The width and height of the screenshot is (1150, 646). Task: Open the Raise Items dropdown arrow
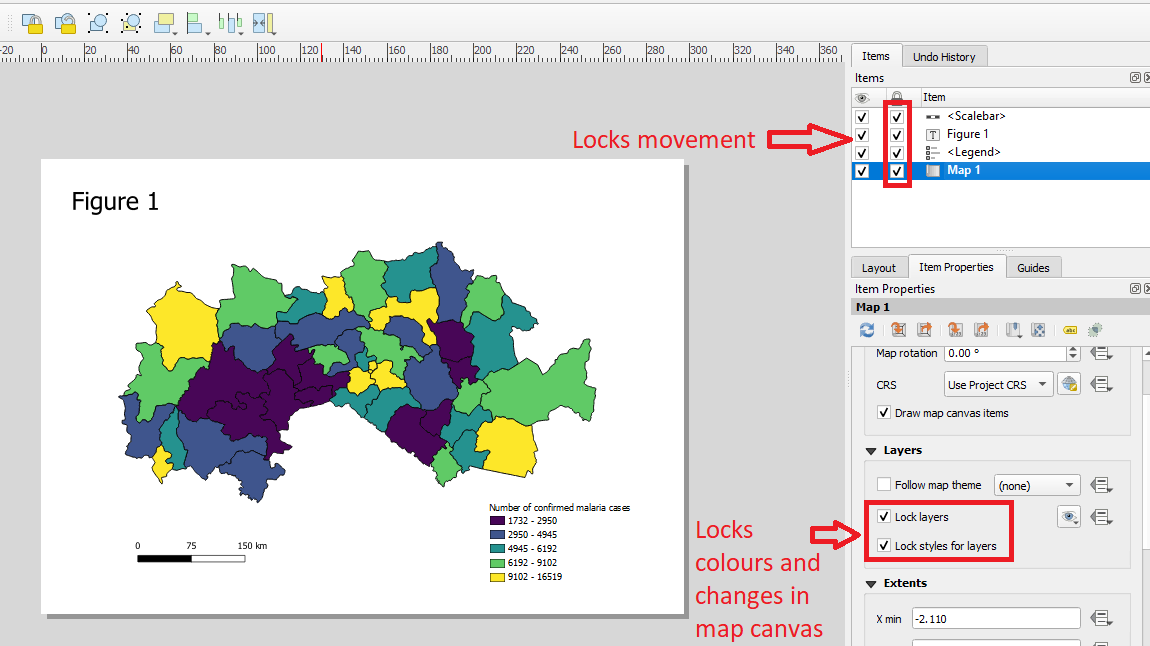pos(175,32)
